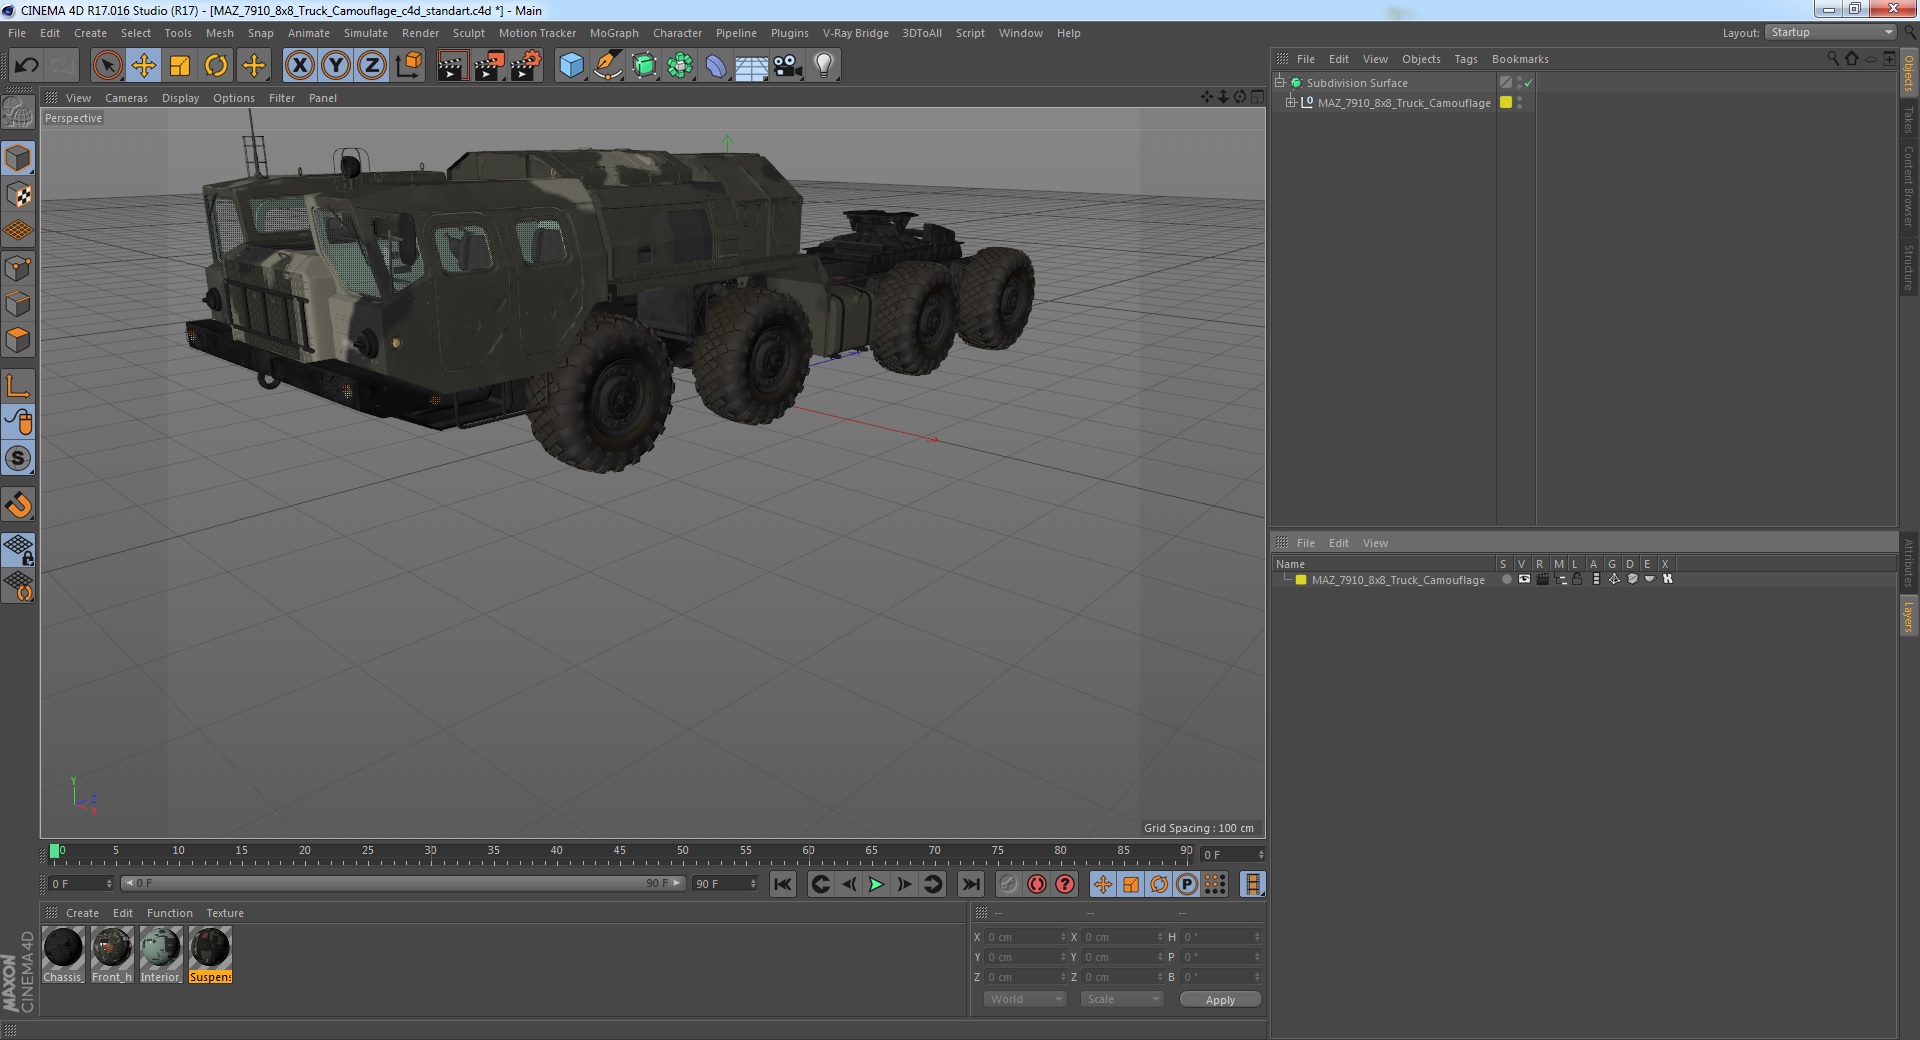Screen dimensions: 1920x1040
Task: Switch to Model mode
Action: click(x=18, y=158)
